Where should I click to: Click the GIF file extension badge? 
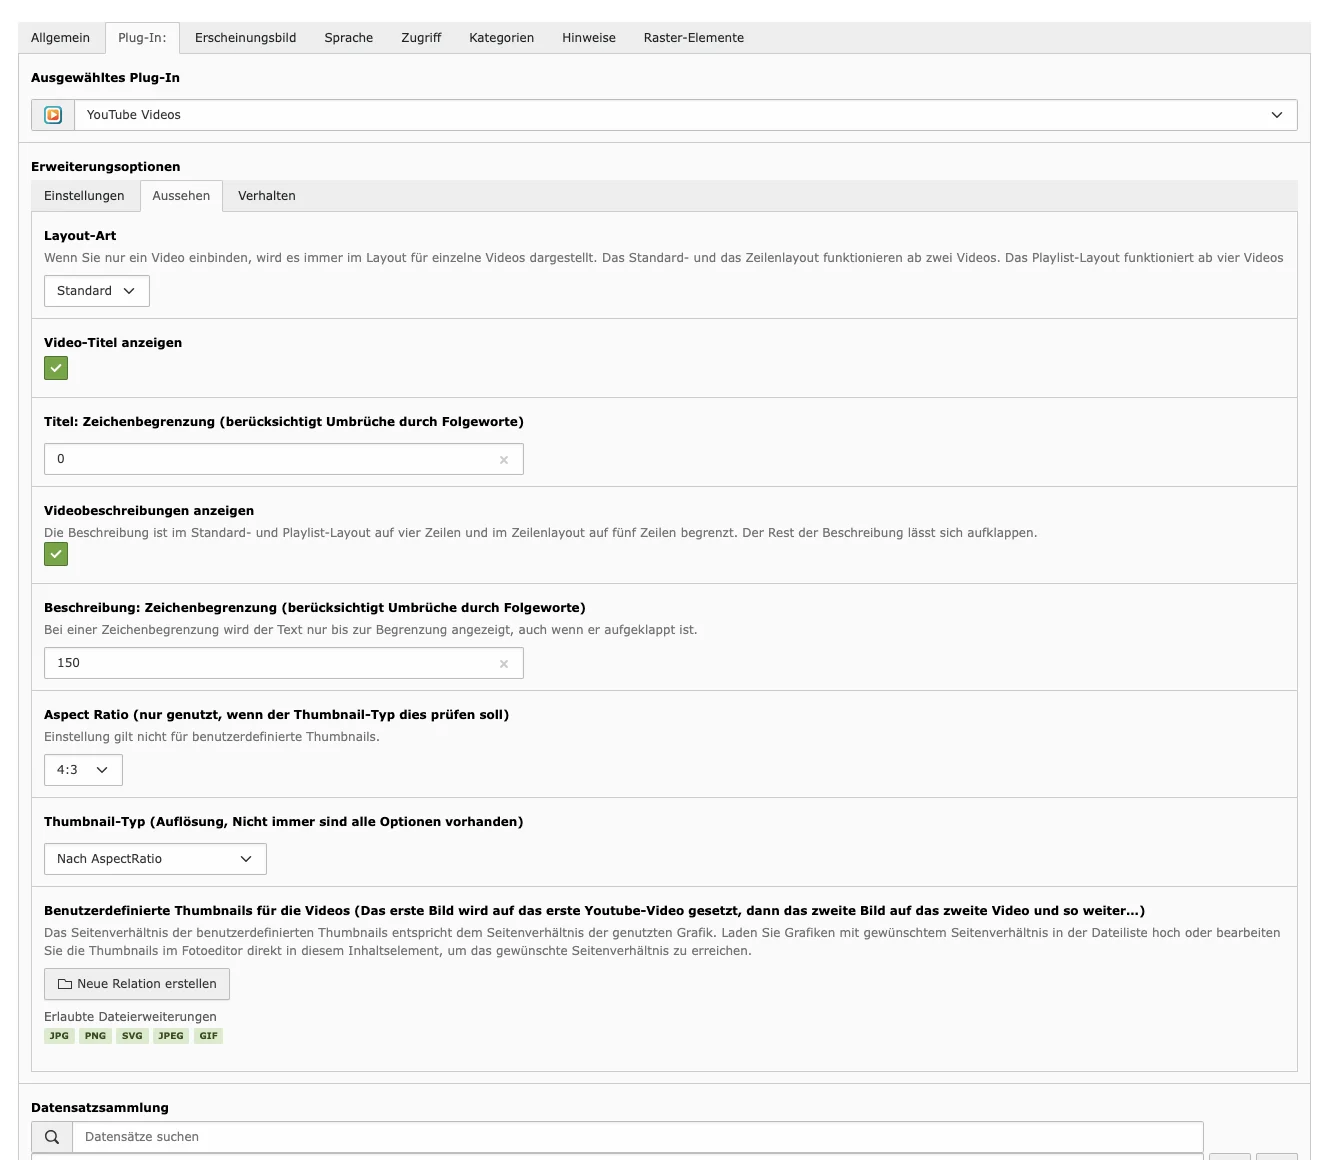pyautogui.click(x=208, y=1036)
